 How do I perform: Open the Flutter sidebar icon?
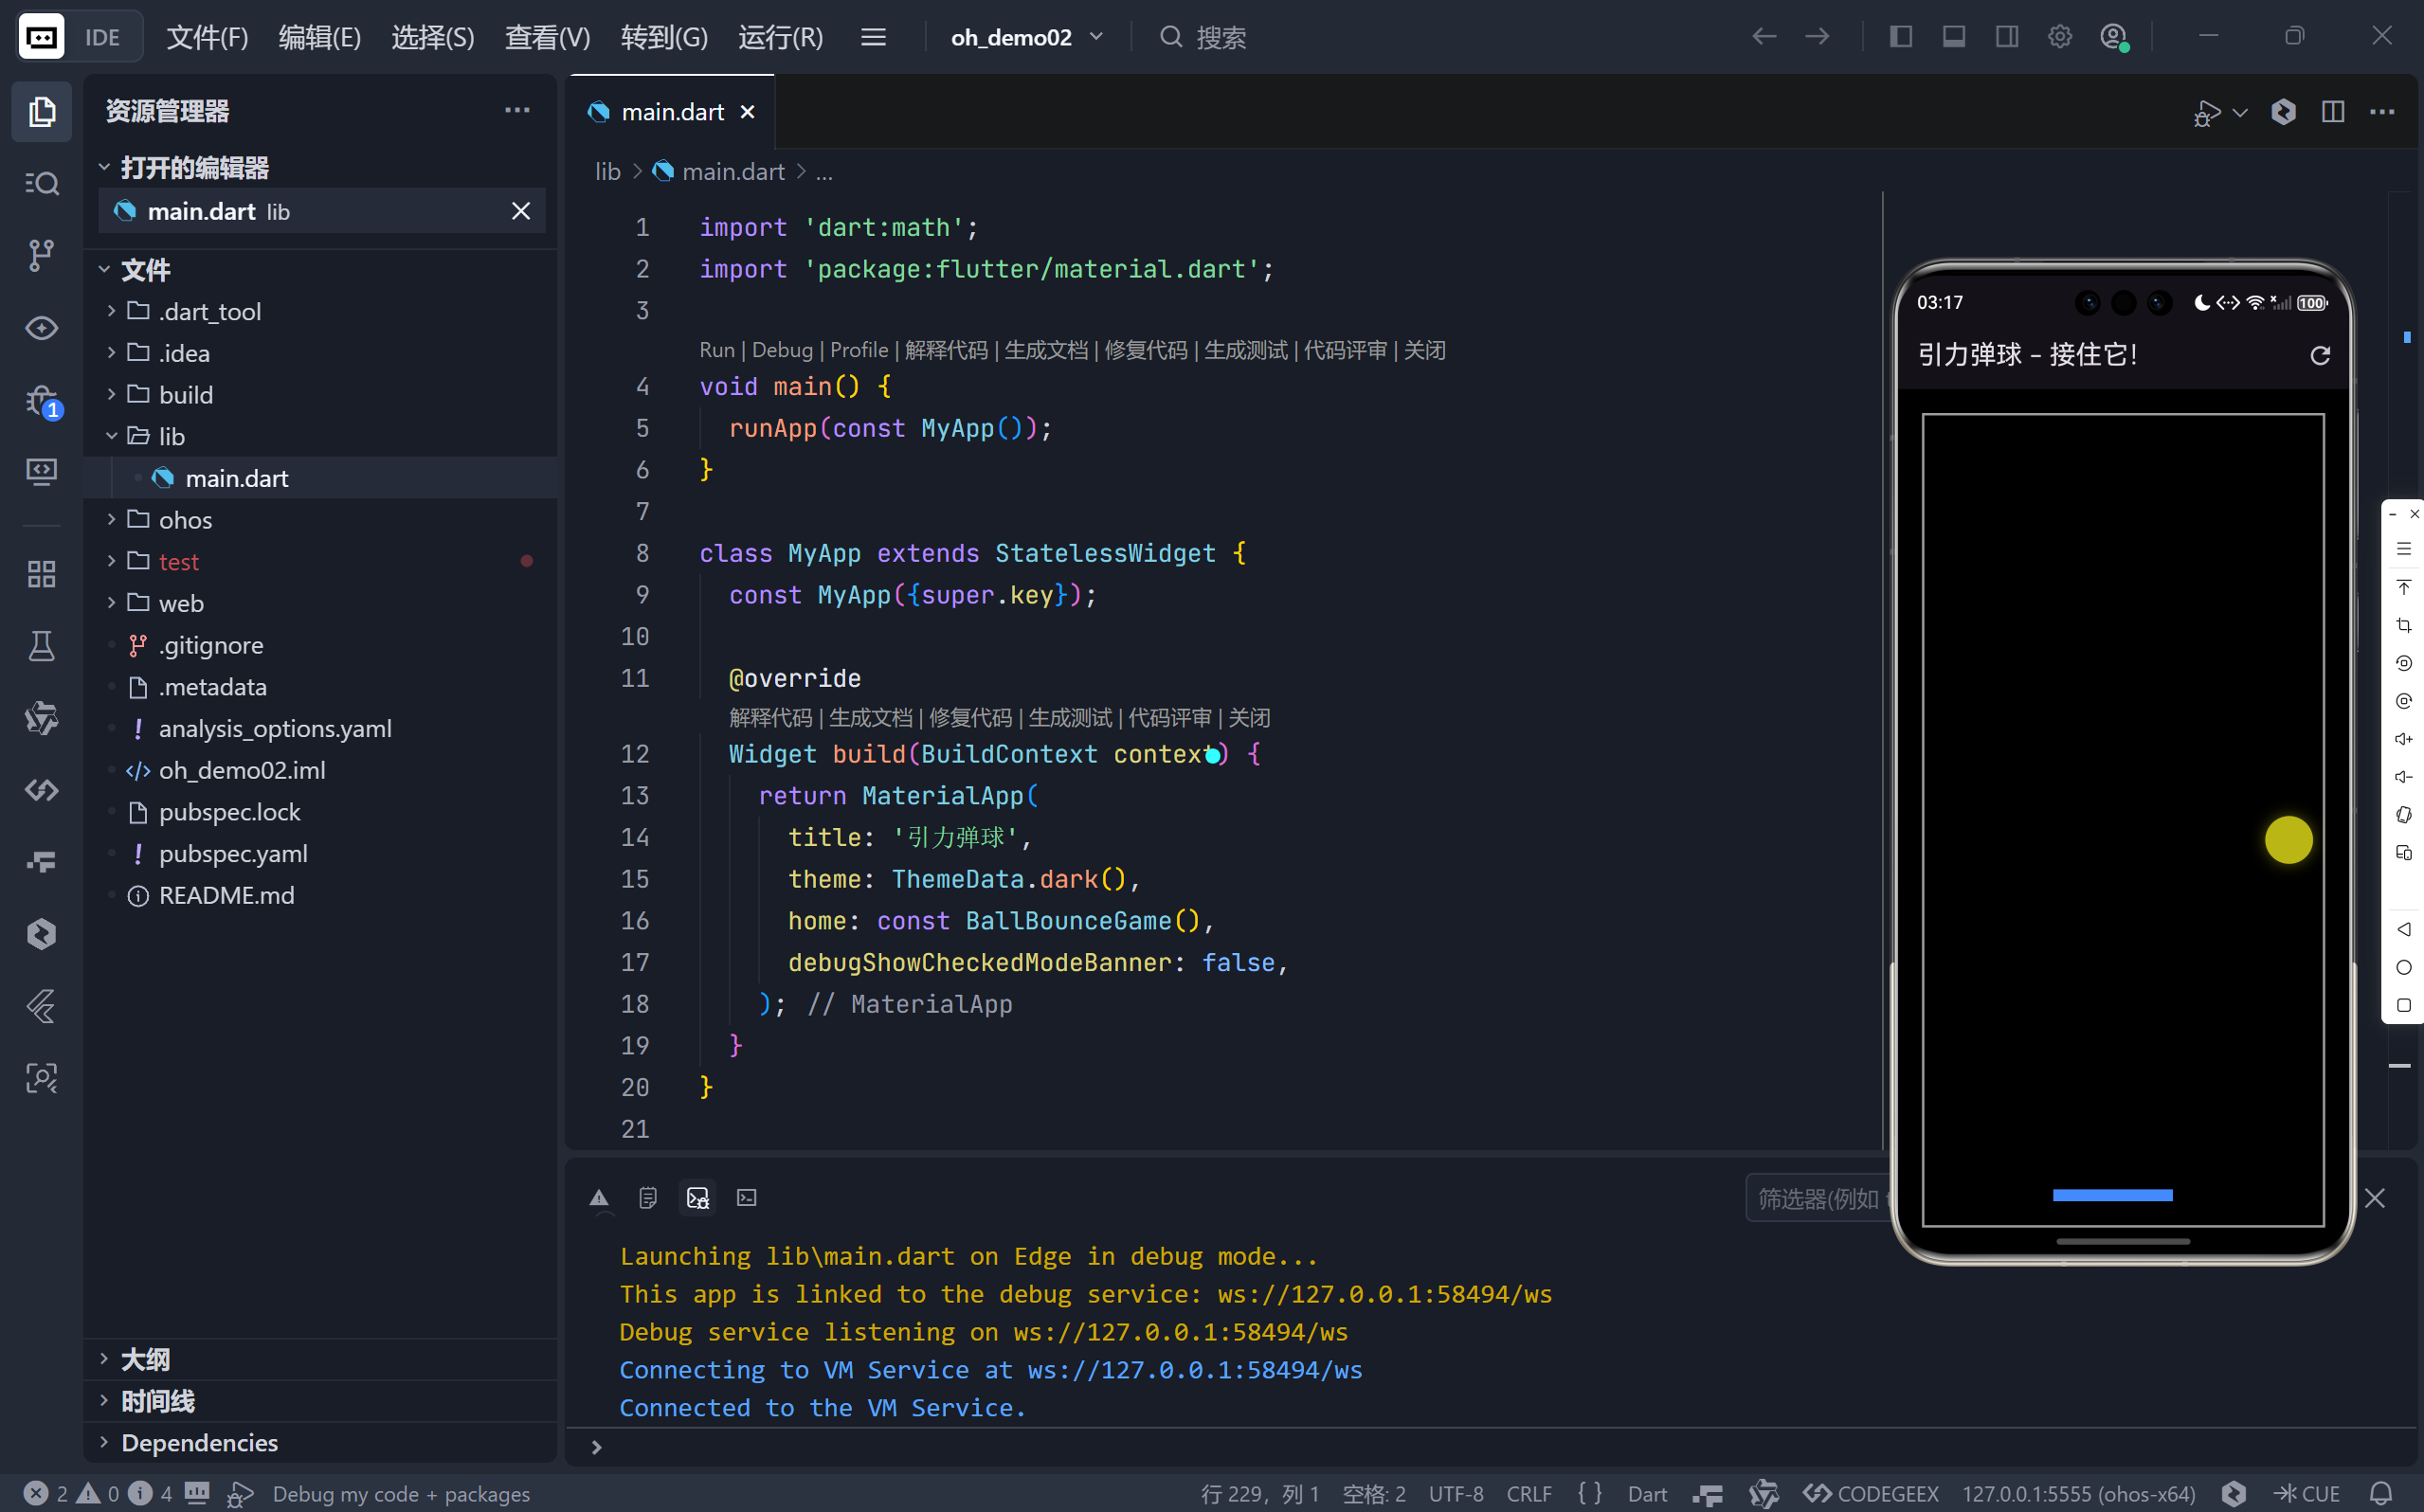(41, 1006)
